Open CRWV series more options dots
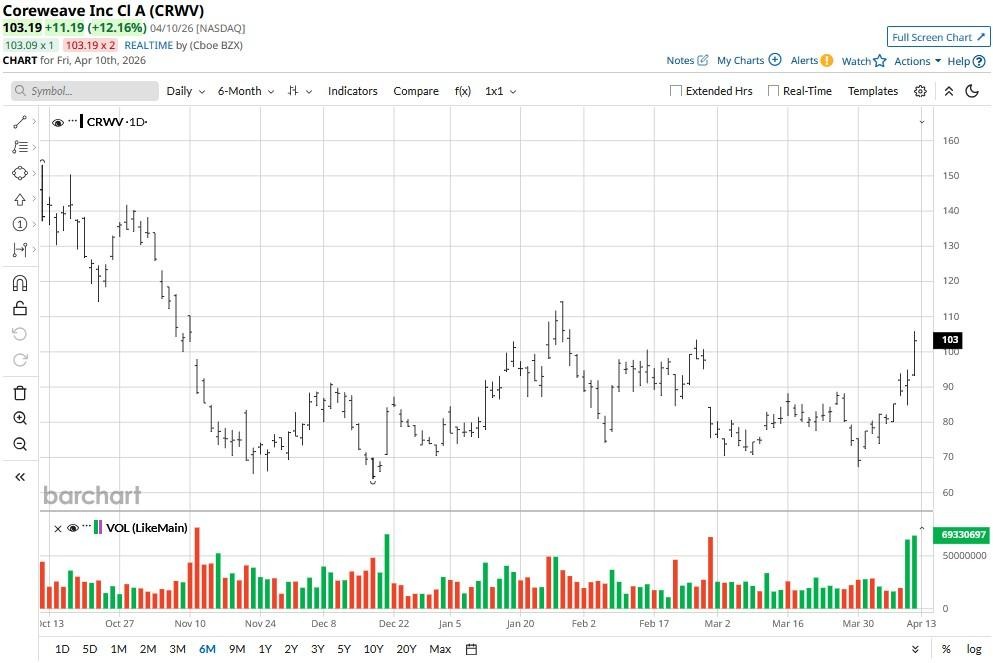 (x=73, y=121)
